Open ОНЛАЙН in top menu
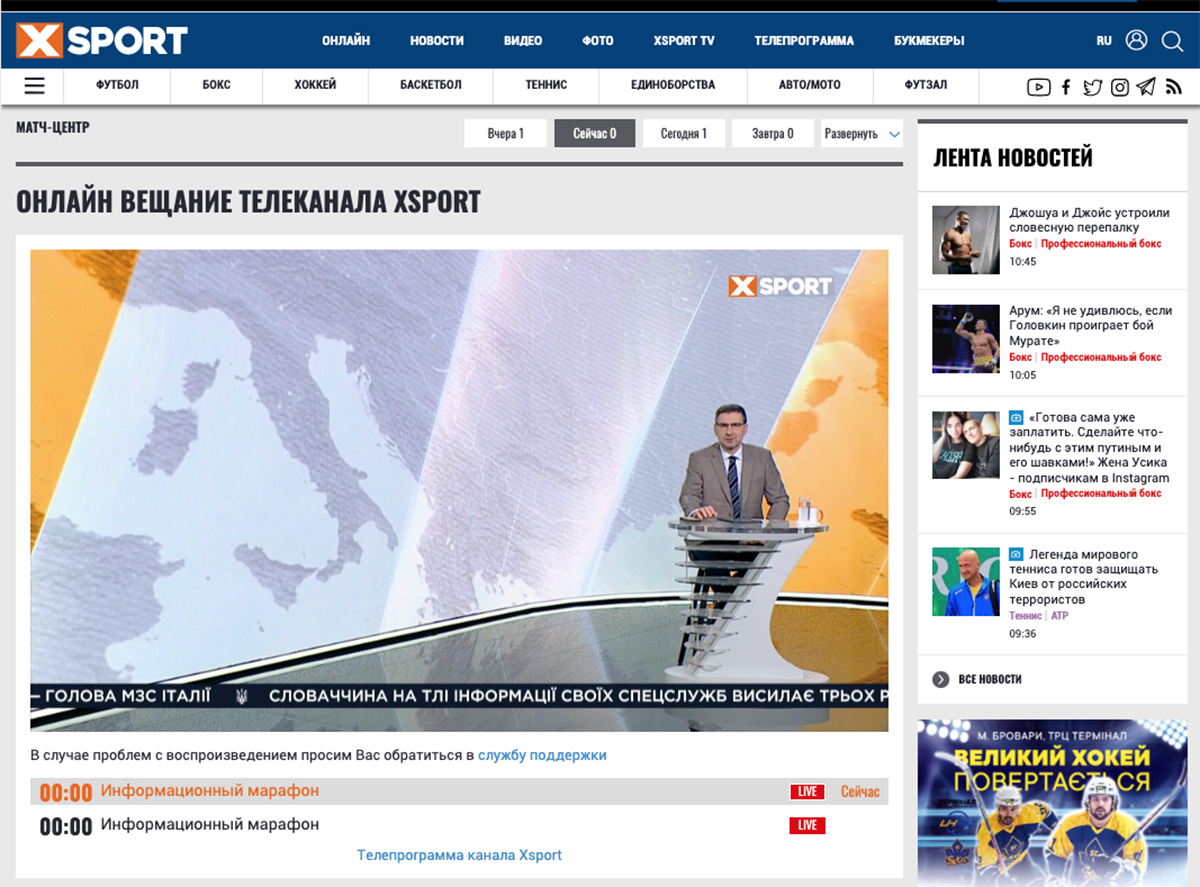 point(346,41)
